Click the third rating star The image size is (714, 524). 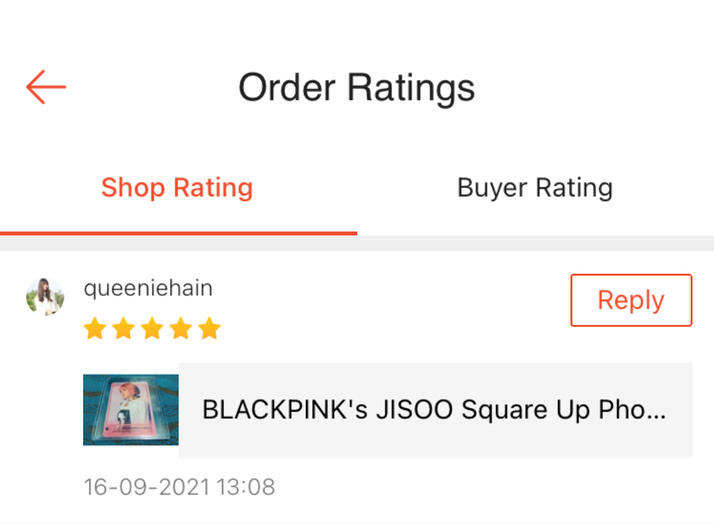click(x=152, y=329)
